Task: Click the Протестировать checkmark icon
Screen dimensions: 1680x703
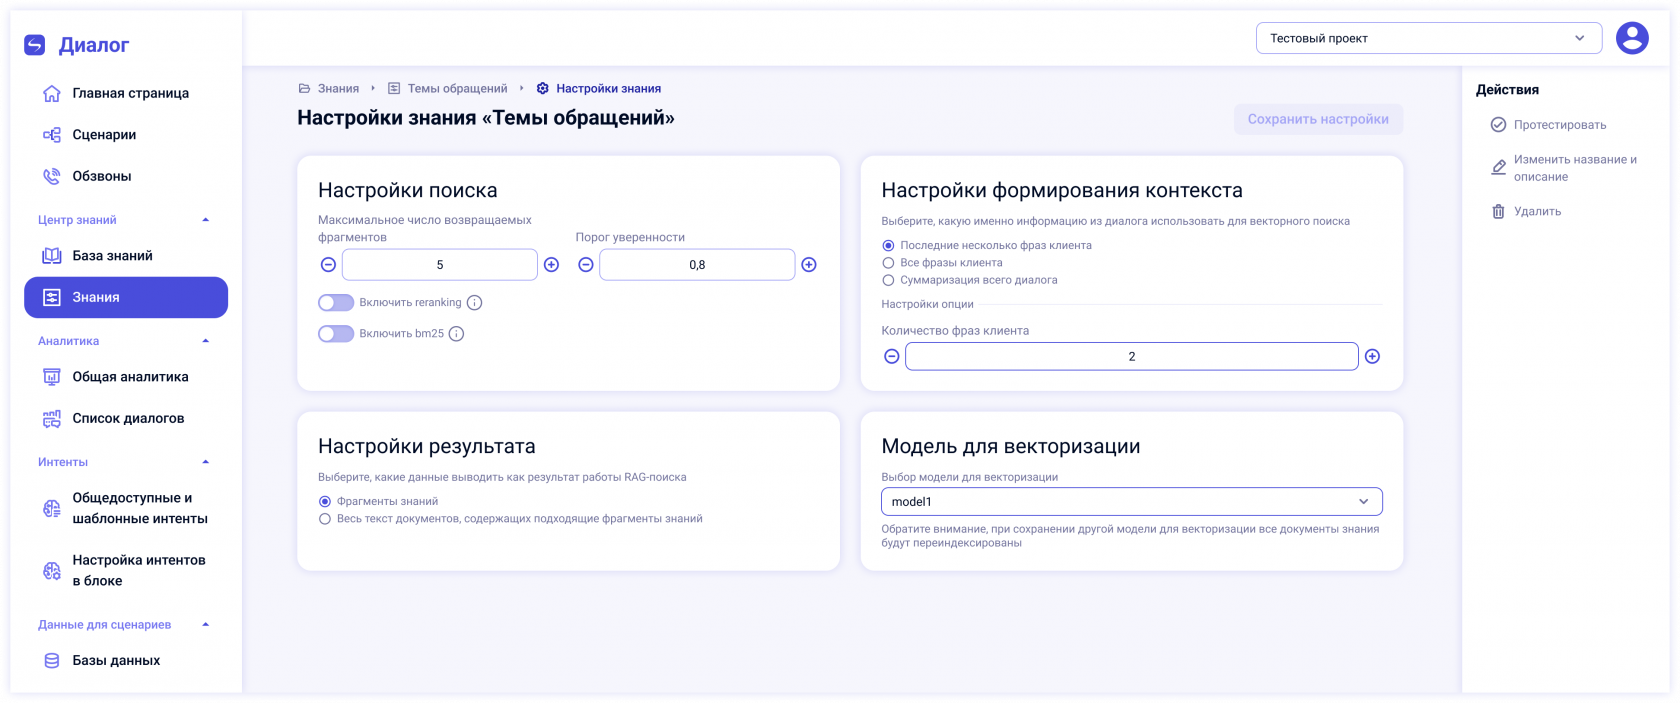Action: pos(1498,125)
